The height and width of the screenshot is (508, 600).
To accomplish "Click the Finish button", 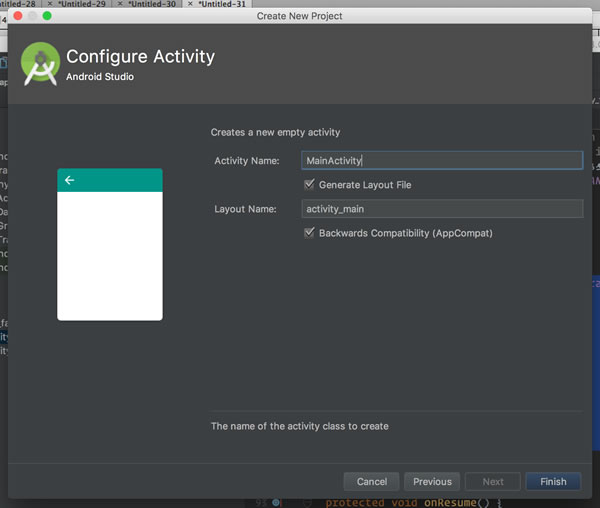I will click(553, 482).
